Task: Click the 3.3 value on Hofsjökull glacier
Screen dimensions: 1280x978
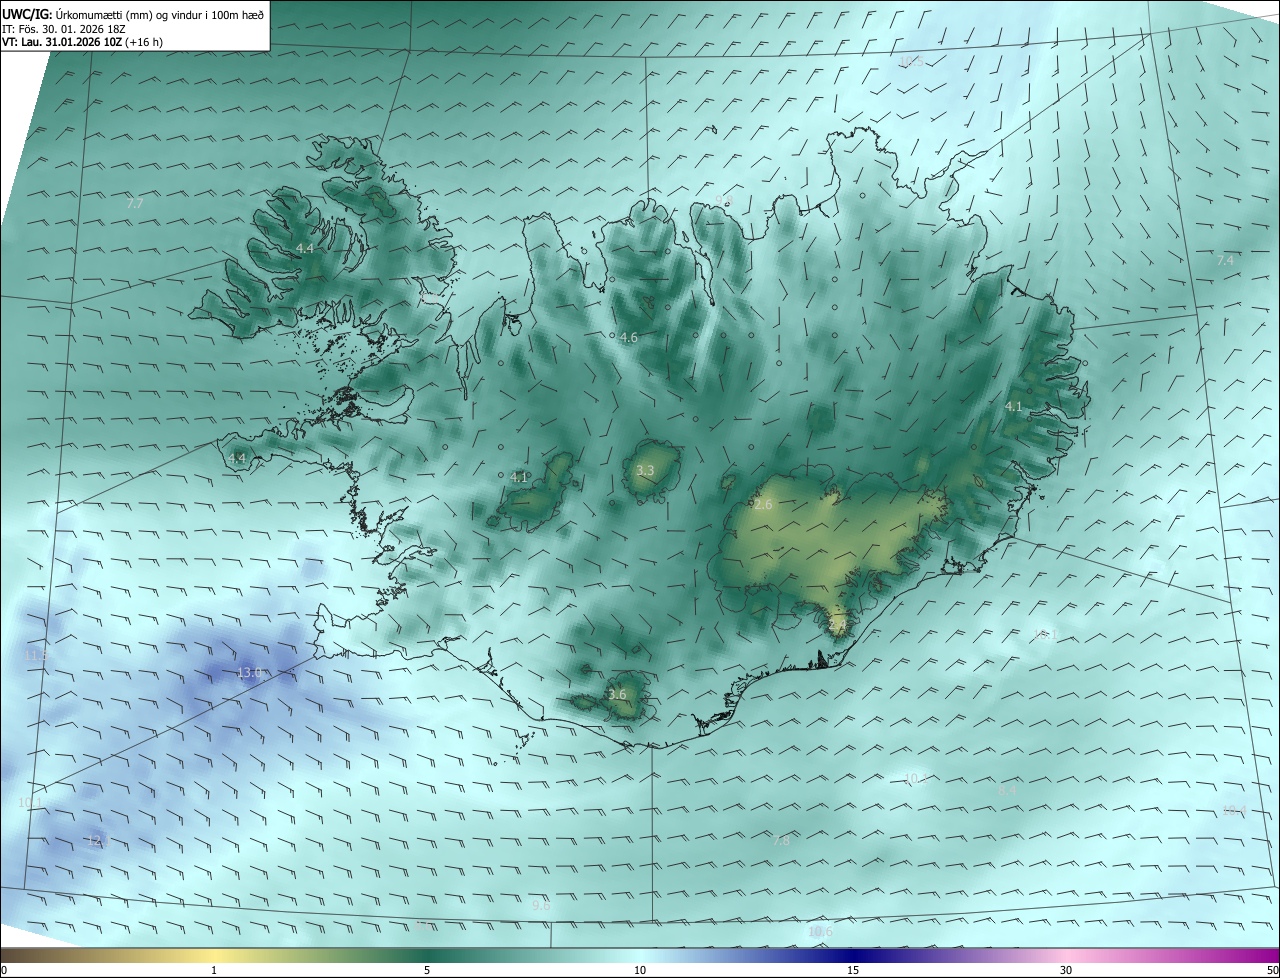Action: coord(645,470)
